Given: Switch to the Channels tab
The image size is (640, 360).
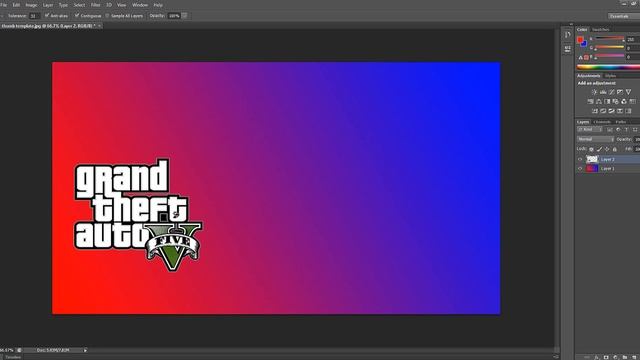Looking at the screenshot, I should pos(602,122).
